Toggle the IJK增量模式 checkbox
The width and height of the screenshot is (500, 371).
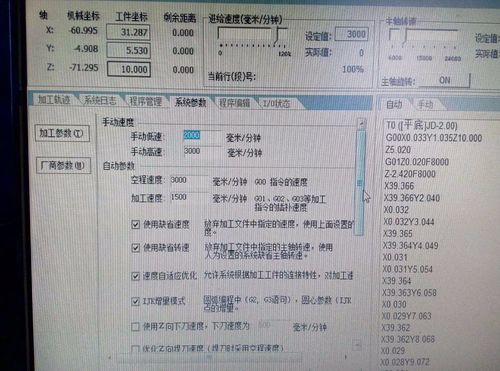click(x=135, y=302)
